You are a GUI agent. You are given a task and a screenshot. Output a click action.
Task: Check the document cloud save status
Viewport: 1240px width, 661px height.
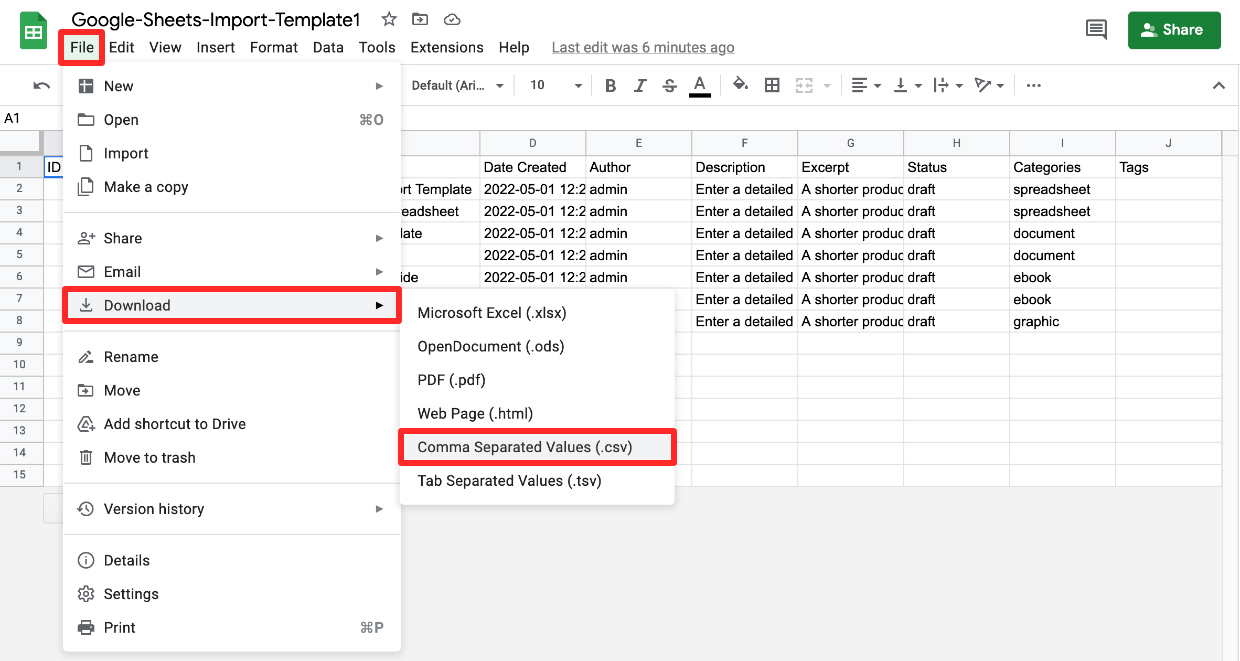click(x=452, y=18)
